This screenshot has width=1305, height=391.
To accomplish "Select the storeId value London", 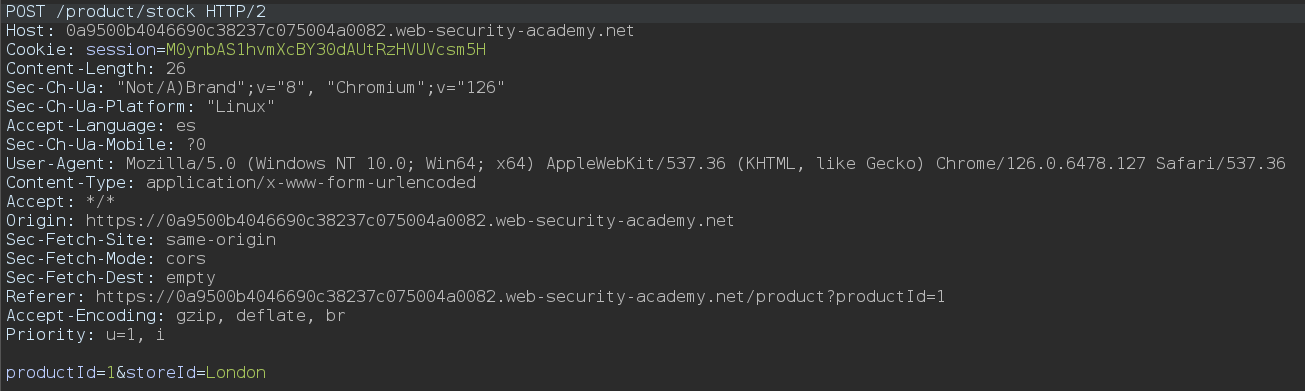I will (x=235, y=373).
